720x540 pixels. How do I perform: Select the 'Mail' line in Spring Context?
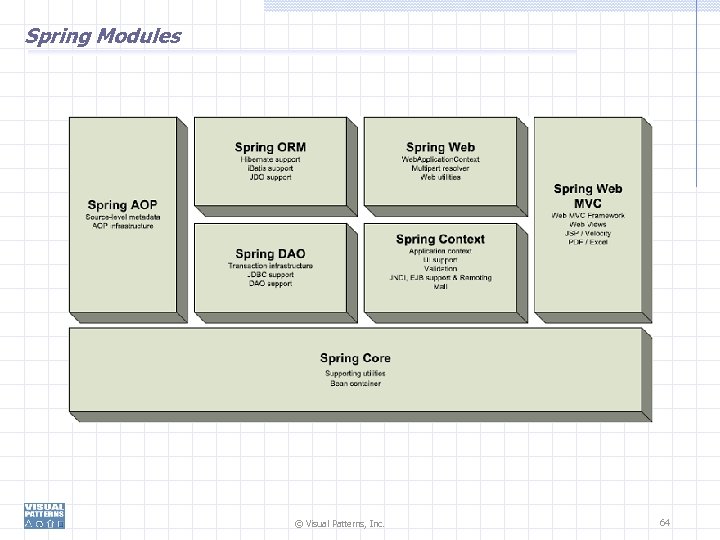[x=440, y=287]
